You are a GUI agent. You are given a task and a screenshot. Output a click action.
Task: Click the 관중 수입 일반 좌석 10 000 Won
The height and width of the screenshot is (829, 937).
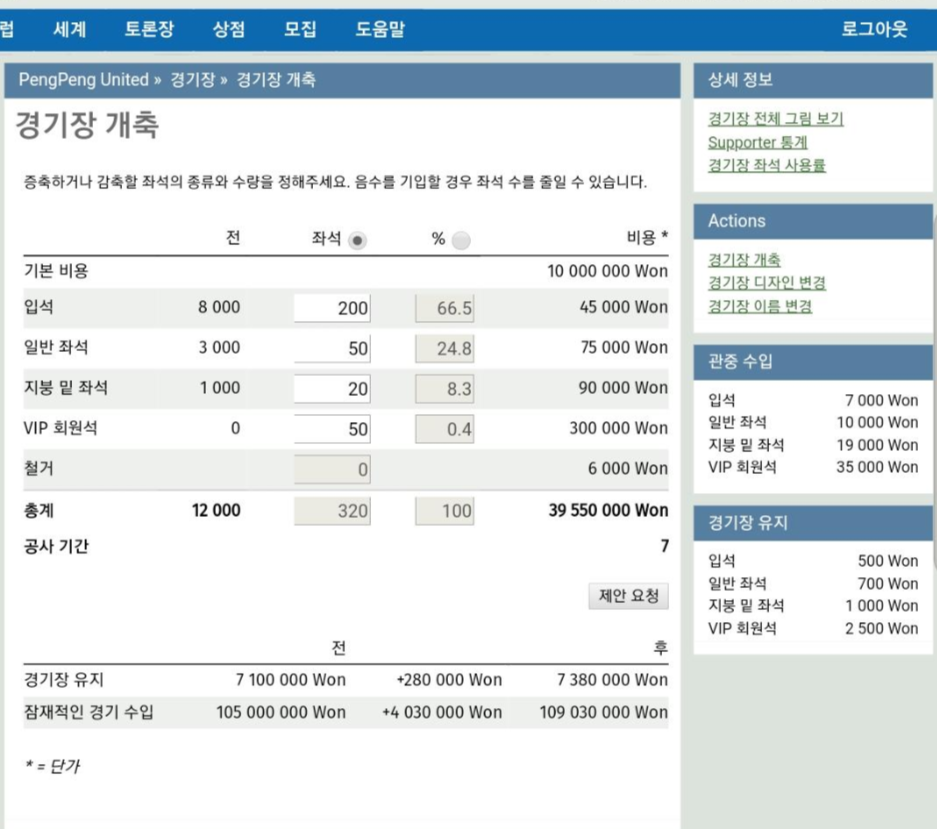[x=877, y=423]
